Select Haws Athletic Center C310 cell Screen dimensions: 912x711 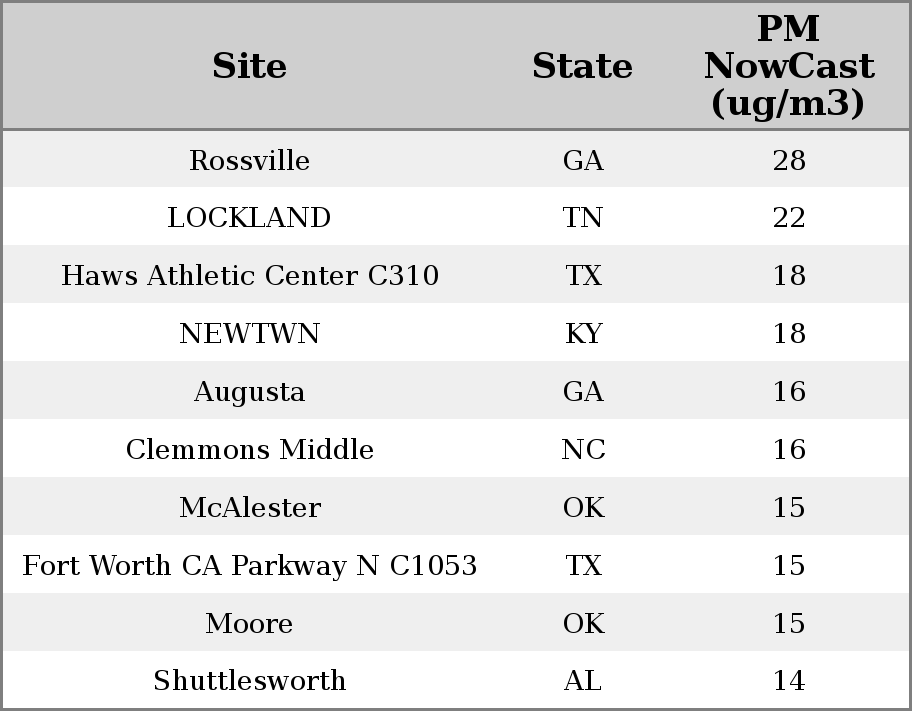[x=250, y=275]
